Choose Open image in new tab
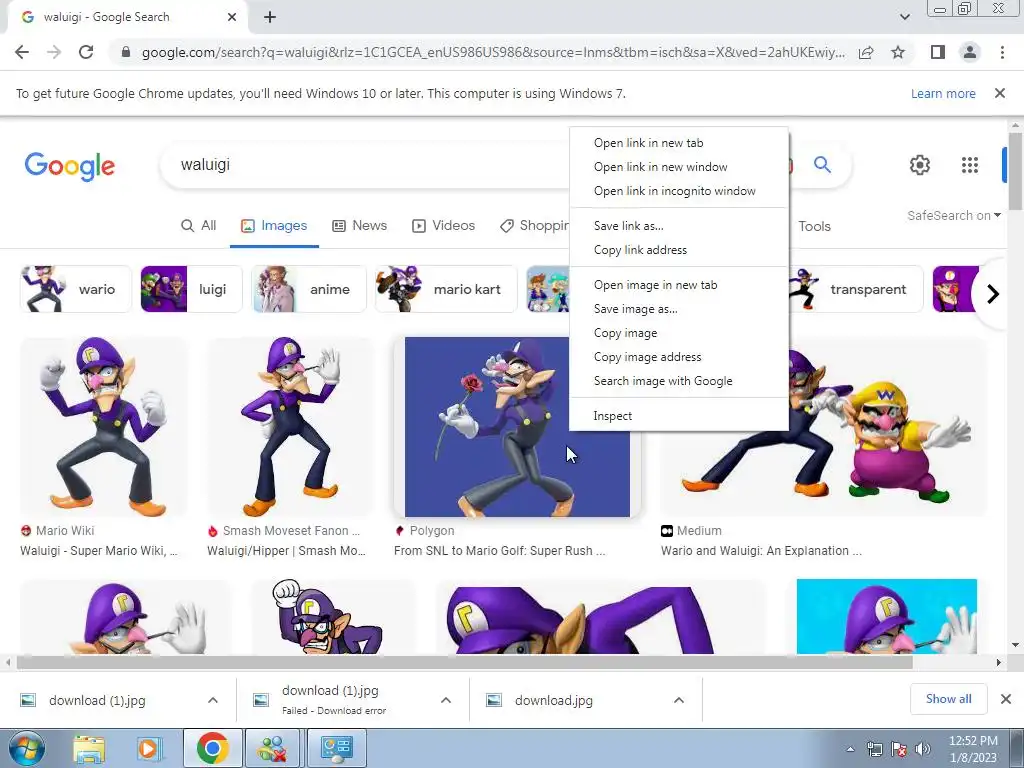The width and height of the screenshot is (1024, 768). (679, 285)
